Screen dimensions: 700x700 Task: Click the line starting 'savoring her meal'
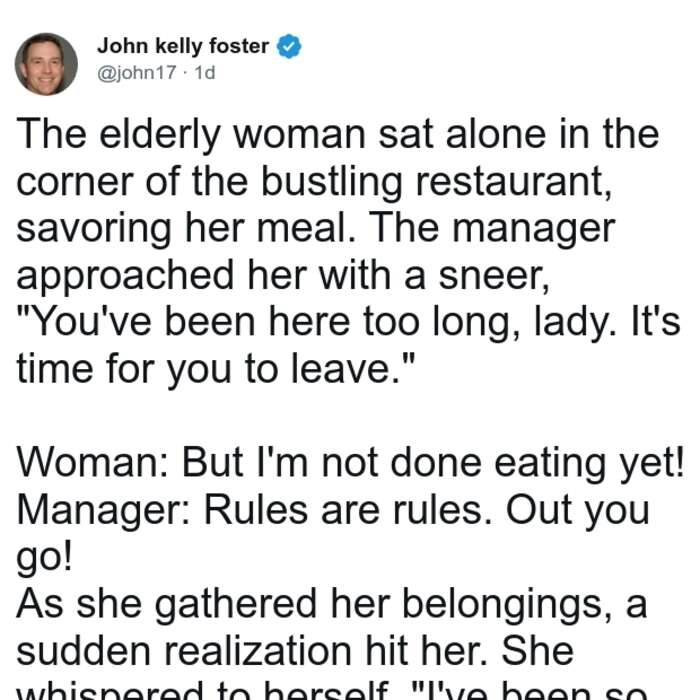point(316,228)
